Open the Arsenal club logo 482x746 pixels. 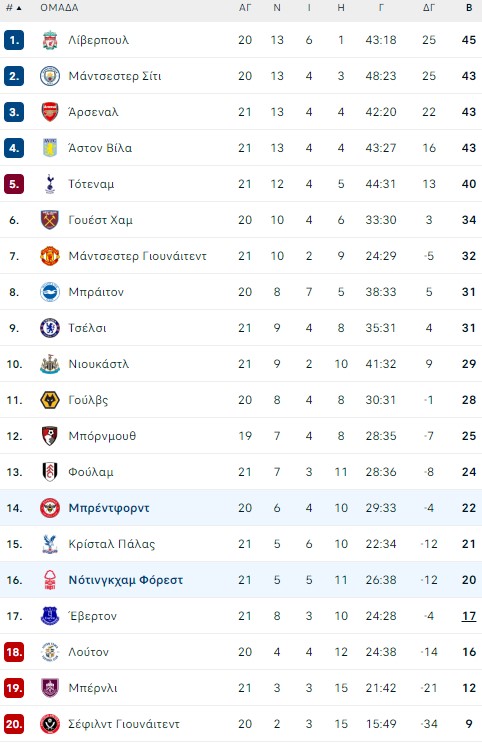pos(49,112)
